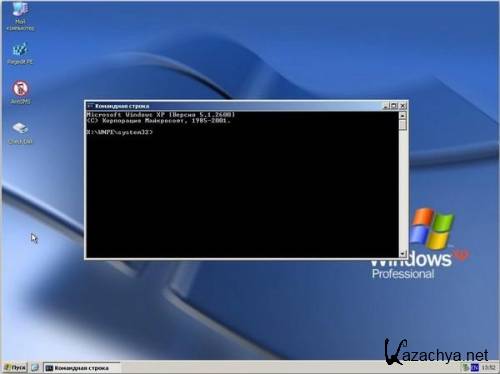Click the Командная строка window title bar
The width and height of the screenshot is (500, 374).
pyautogui.click(x=233, y=106)
